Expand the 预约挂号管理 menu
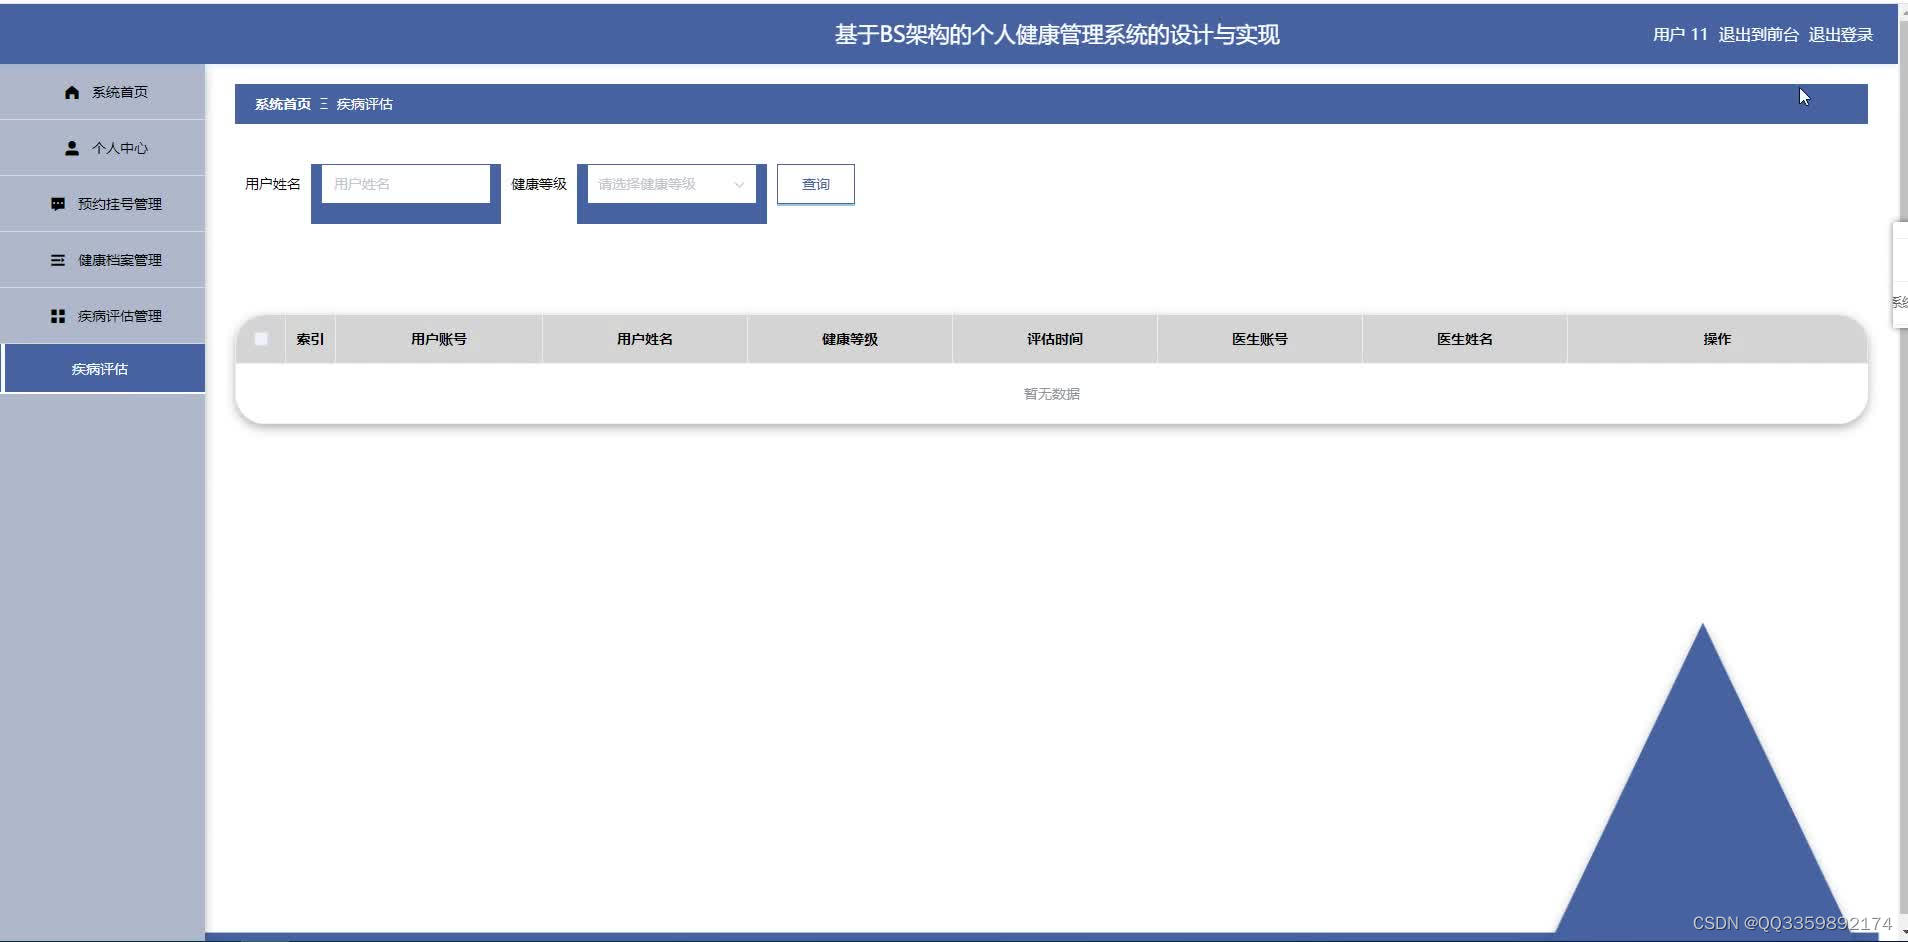Viewport: 1908px width, 942px height. [x=102, y=204]
